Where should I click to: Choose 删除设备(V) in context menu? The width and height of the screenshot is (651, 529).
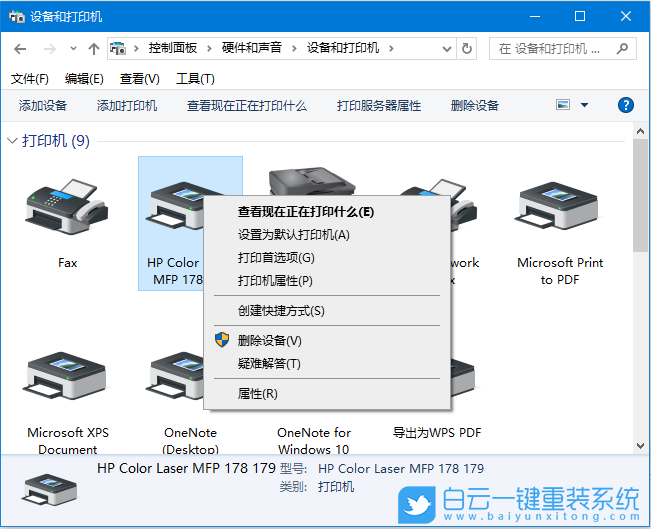pyautogui.click(x=326, y=340)
